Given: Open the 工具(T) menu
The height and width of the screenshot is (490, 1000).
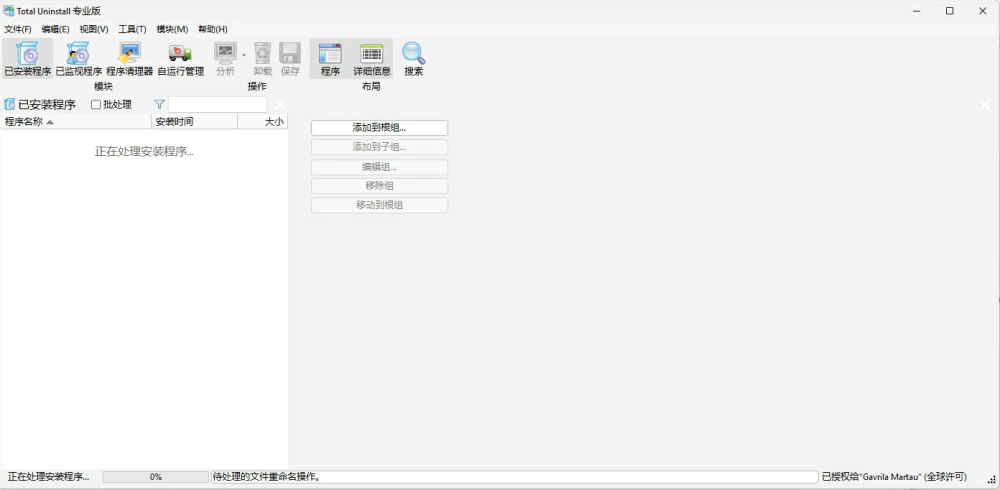Looking at the screenshot, I should point(132,29).
